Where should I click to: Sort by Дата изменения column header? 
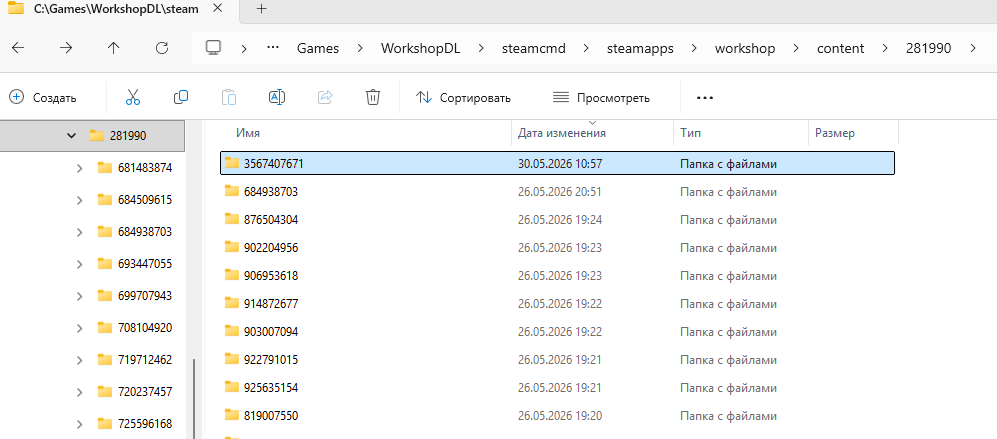click(561, 133)
